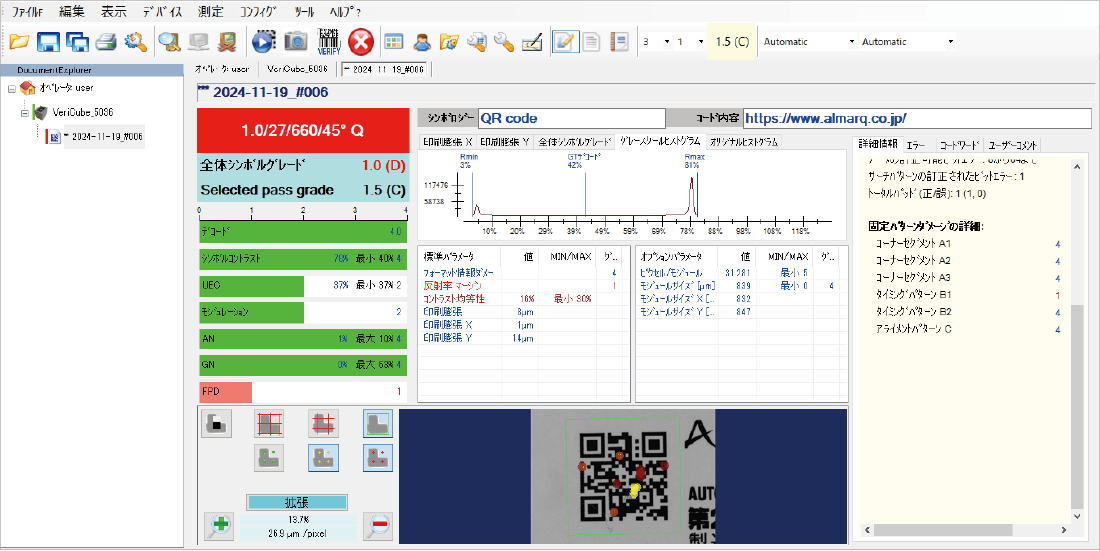
Task: Open the 表示 menu
Action: [113, 11]
